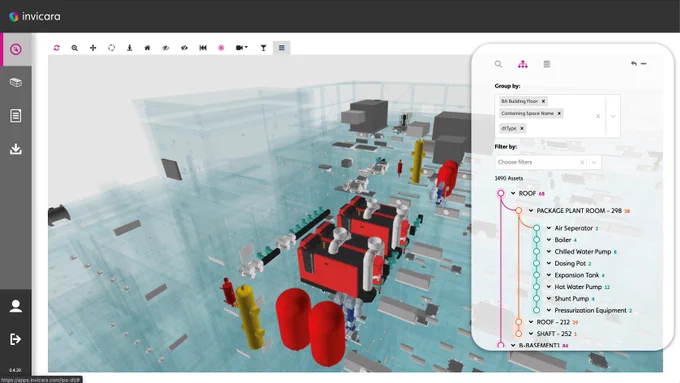The image size is (680, 383).
Task: Switch to the stacked list tab
Action: click(x=547, y=64)
